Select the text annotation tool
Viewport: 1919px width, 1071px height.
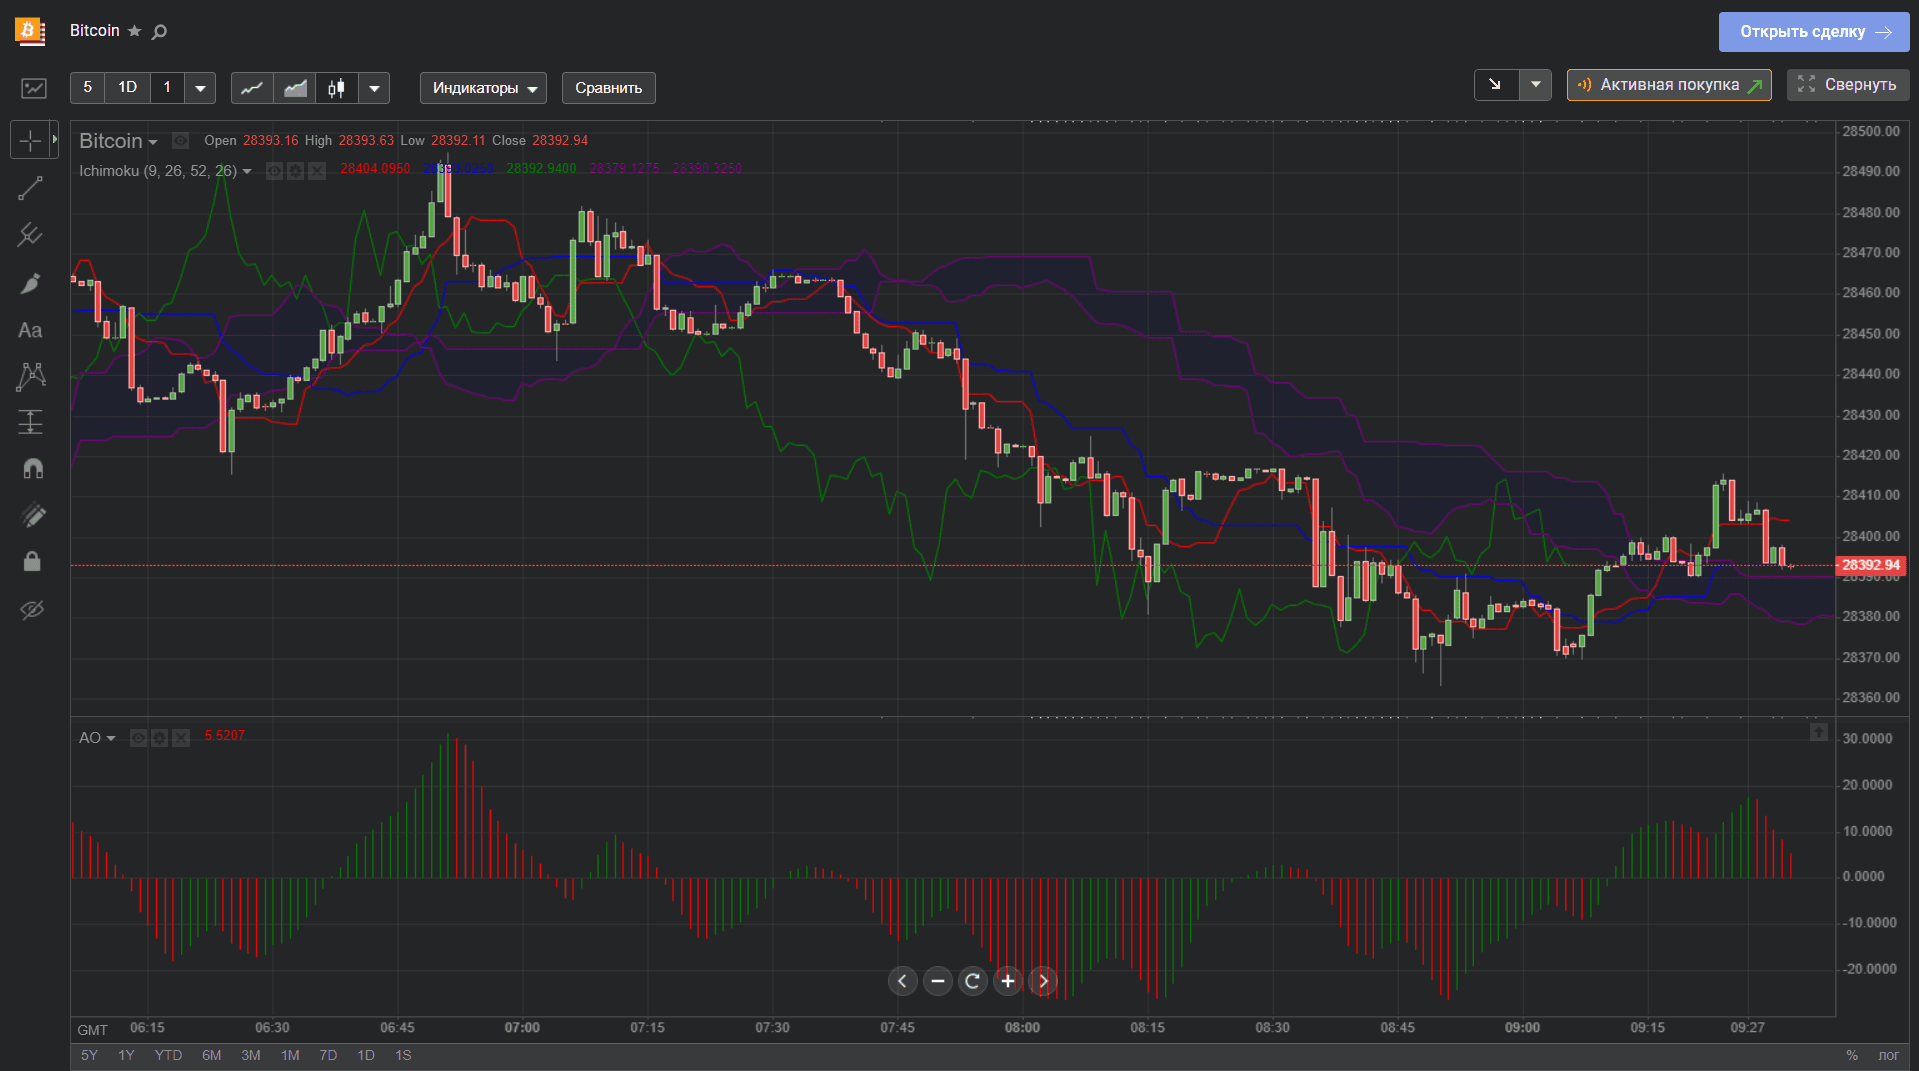[31, 330]
